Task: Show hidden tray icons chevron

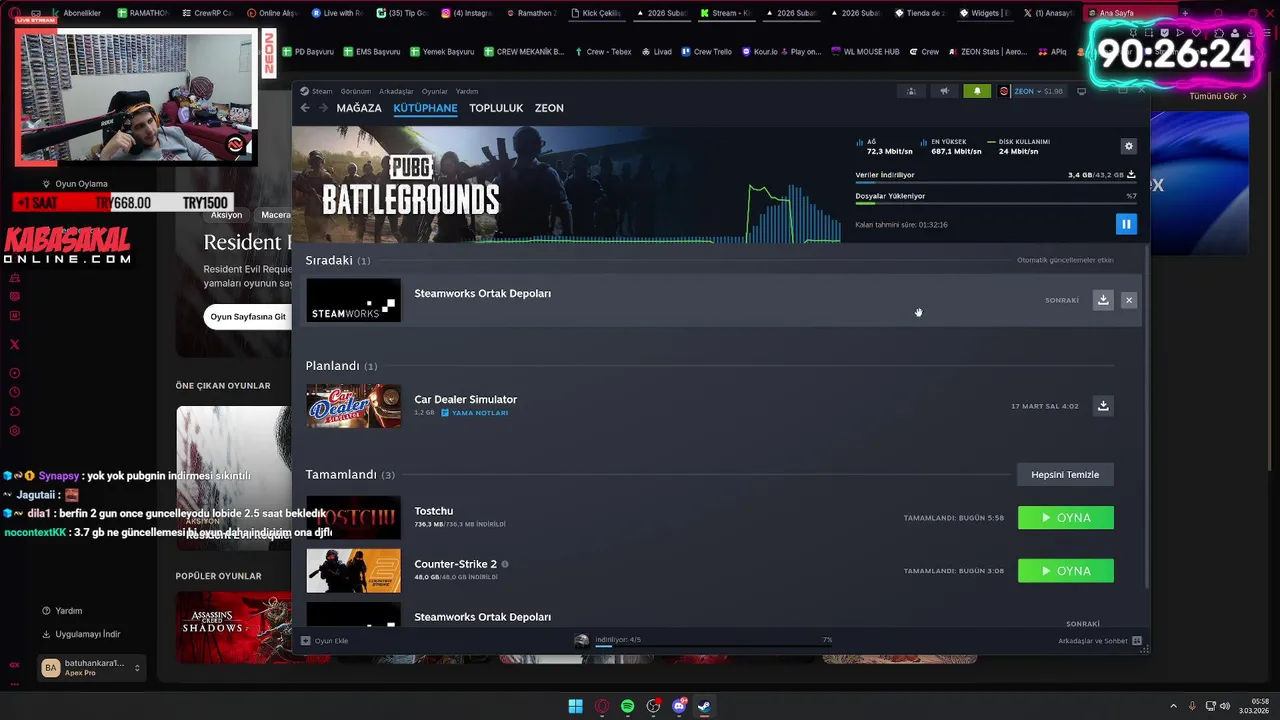Action: click(x=1173, y=706)
